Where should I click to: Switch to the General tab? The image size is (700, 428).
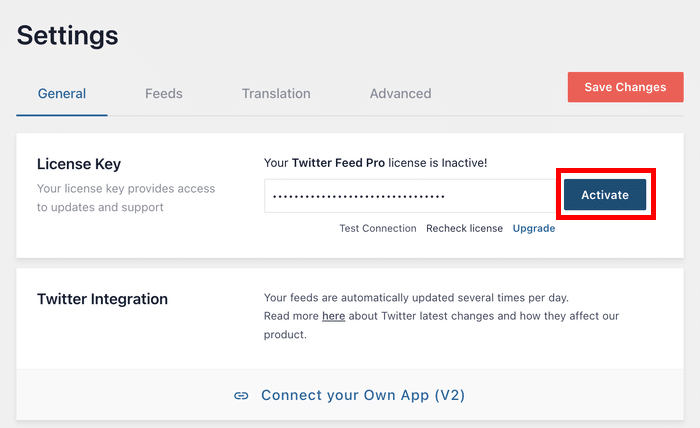click(62, 94)
